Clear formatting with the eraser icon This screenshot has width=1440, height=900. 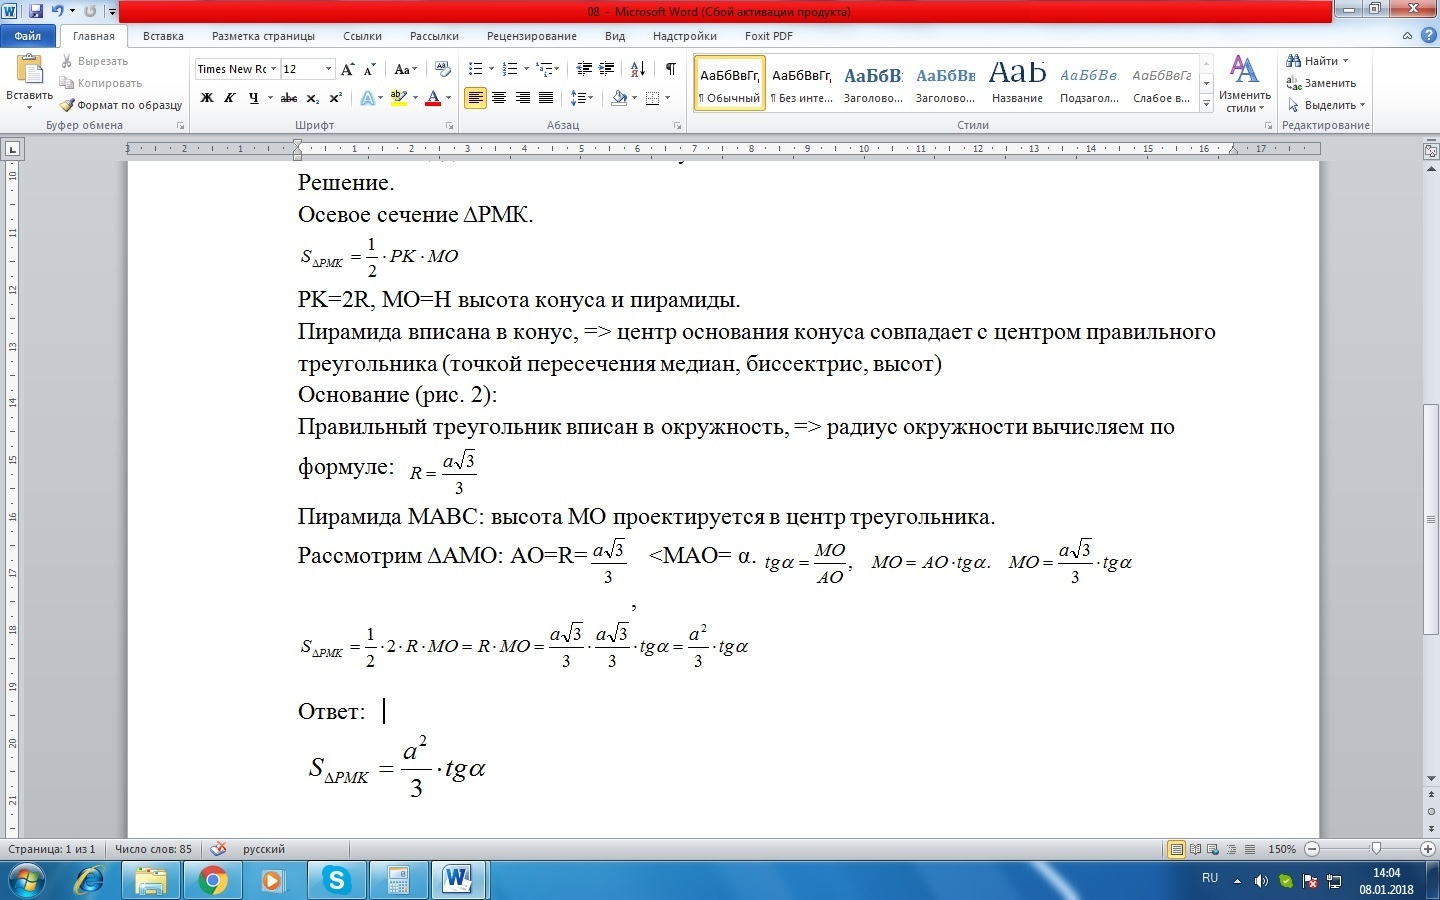[x=444, y=69]
